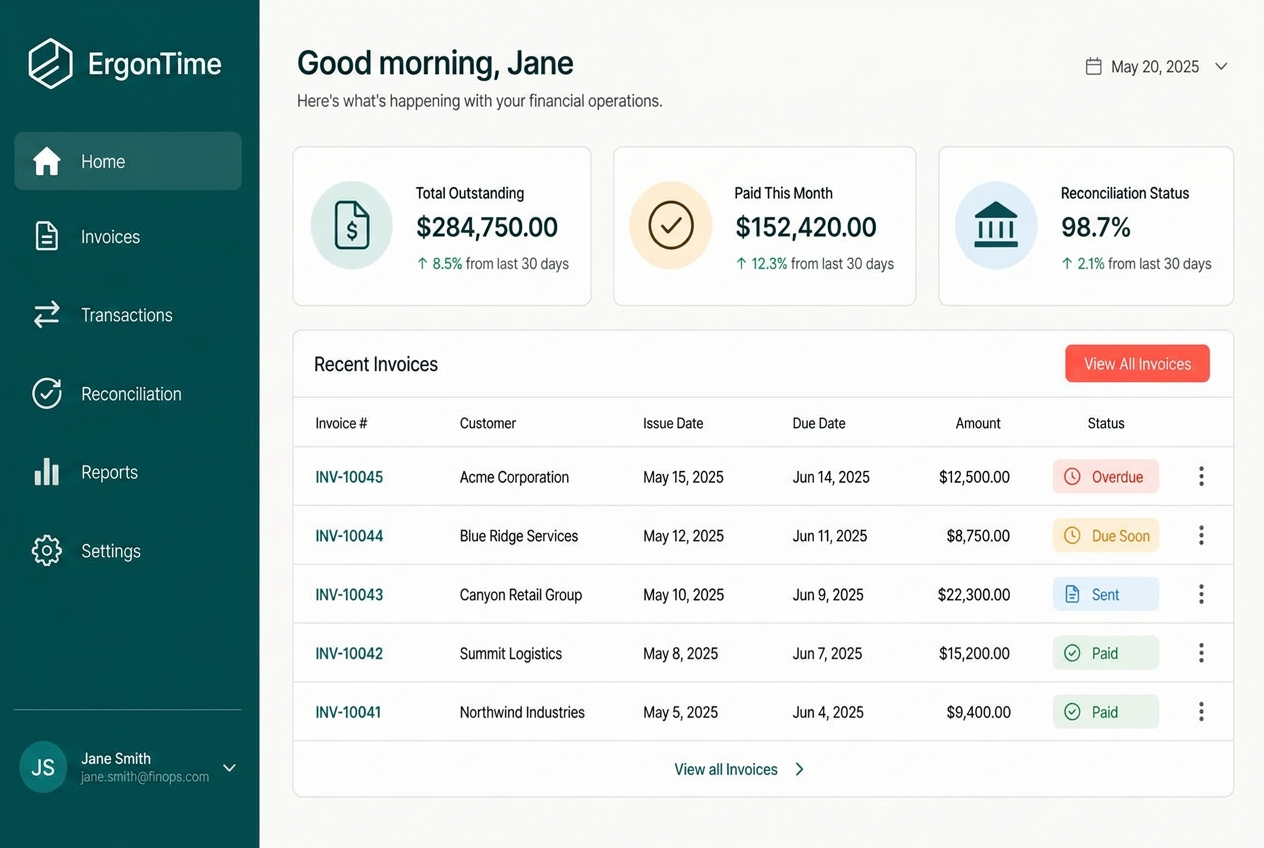The height and width of the screenshot is (848, 1264).
Task: Click the Jun 14, 2025 due date cell
Action: point(831,477)
